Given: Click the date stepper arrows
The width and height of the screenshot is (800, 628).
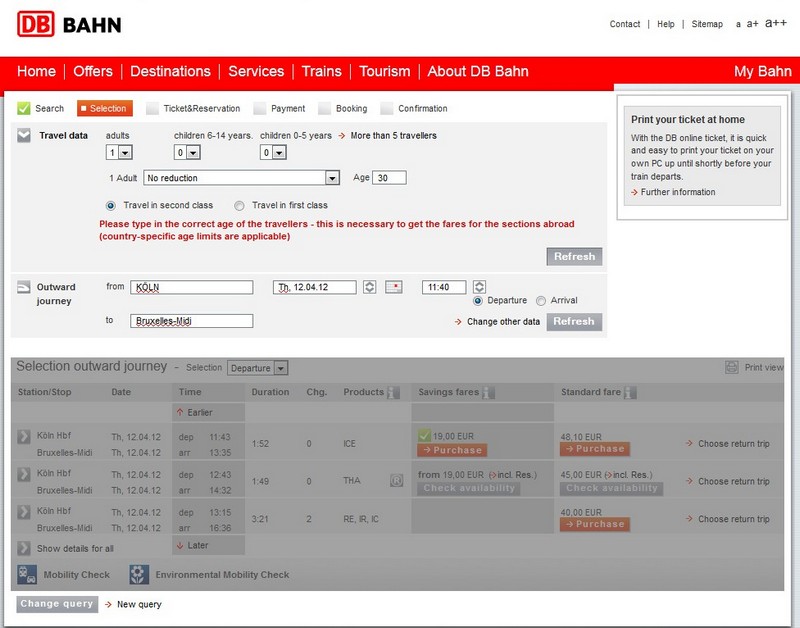Looking at the screenshot, I should point(369,287).
